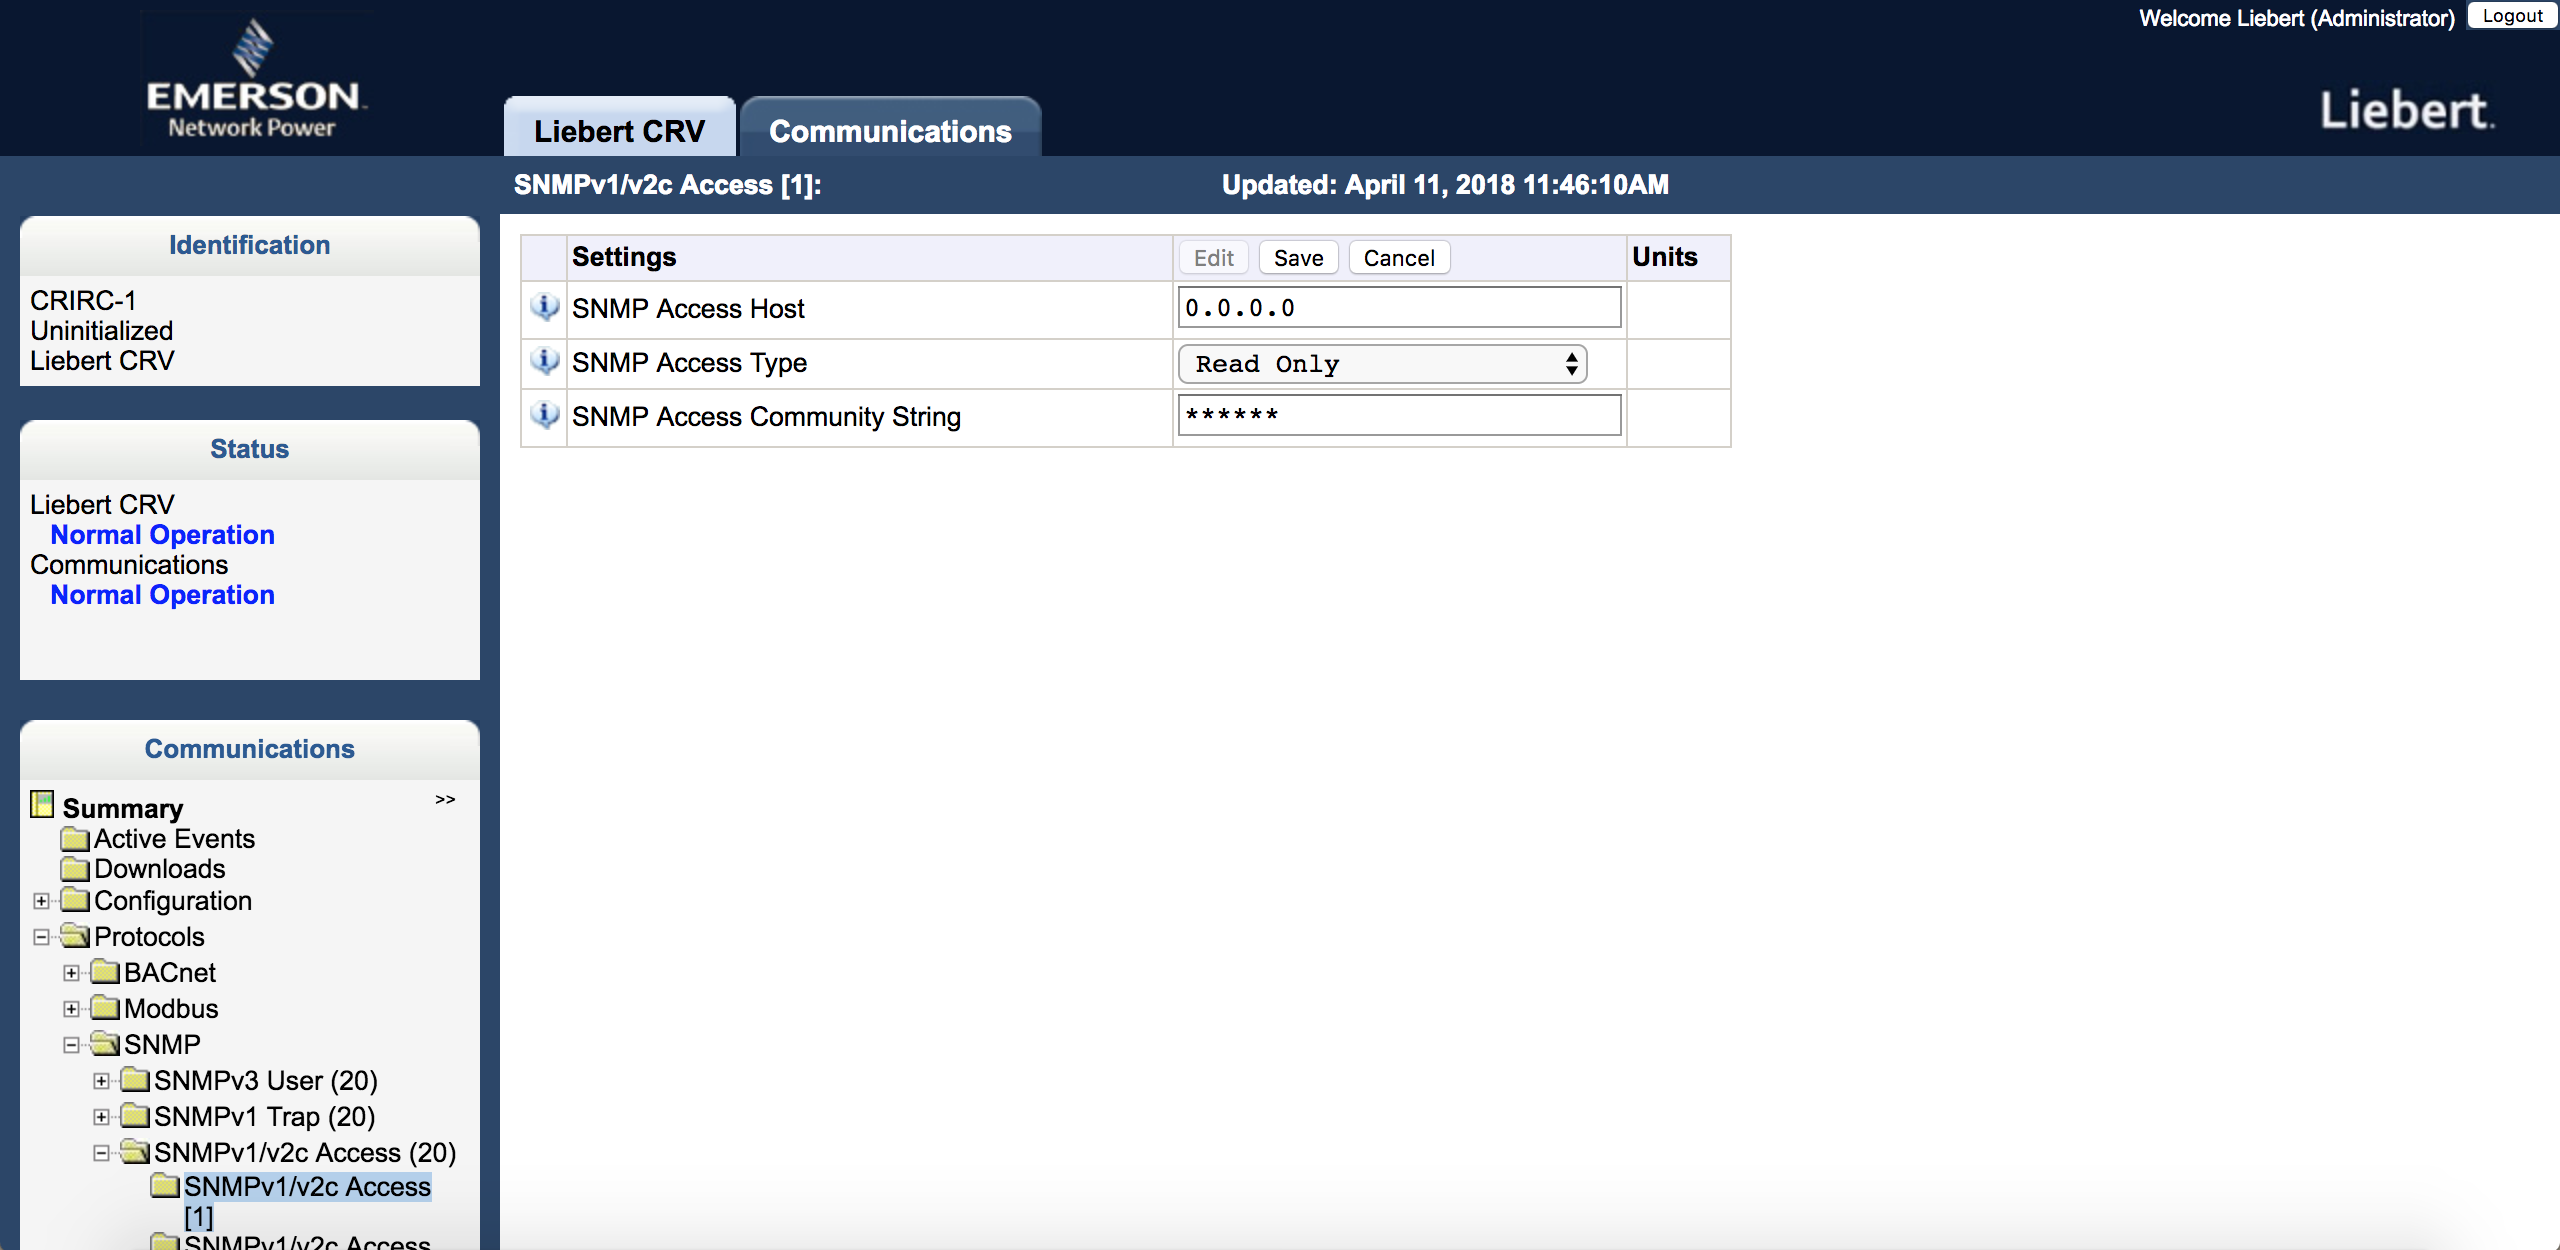Click the Edit button
This screenshot has width=2560, height=1250.
click(x=1214, y=258)
